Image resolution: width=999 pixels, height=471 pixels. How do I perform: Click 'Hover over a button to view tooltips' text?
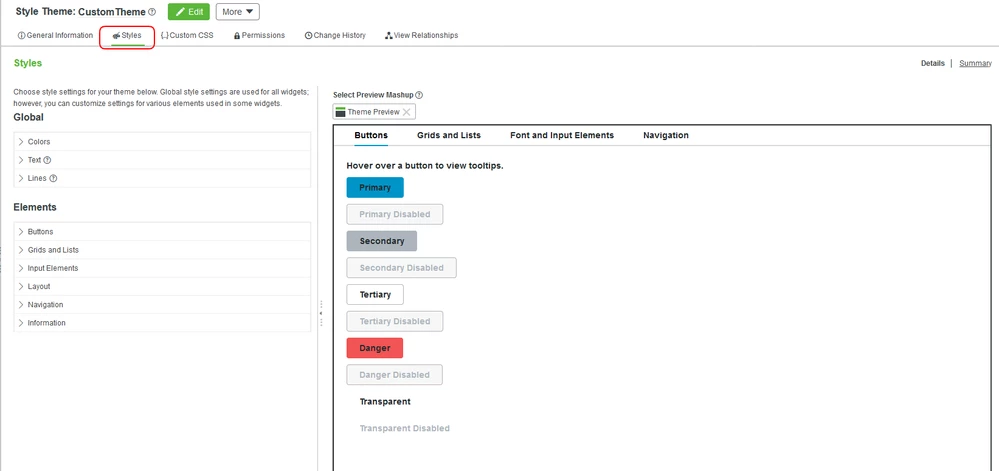click(425, 166)
